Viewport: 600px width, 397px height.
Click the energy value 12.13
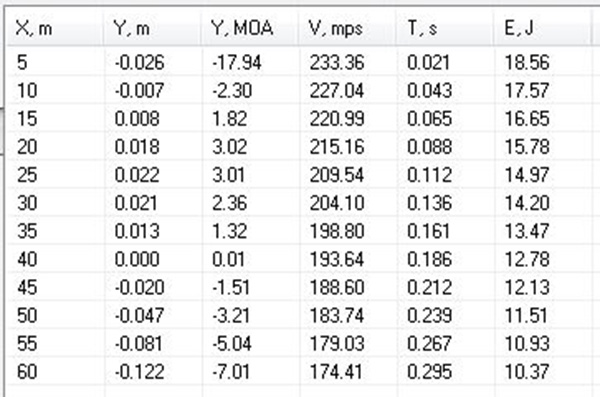[527, 287]
